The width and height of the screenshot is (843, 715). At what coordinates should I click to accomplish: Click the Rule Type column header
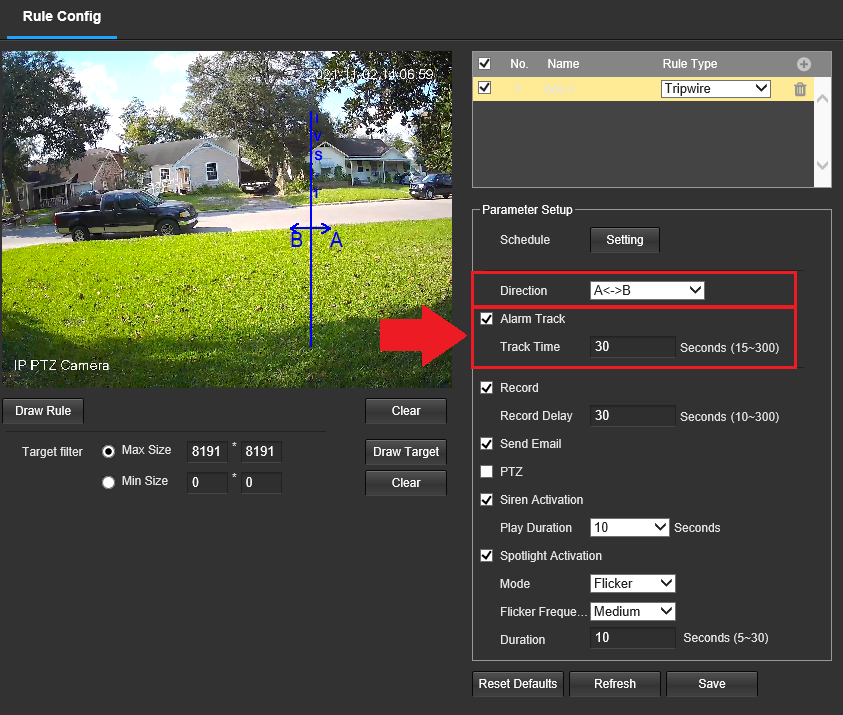pyautogui.click(x=690, y=64)
